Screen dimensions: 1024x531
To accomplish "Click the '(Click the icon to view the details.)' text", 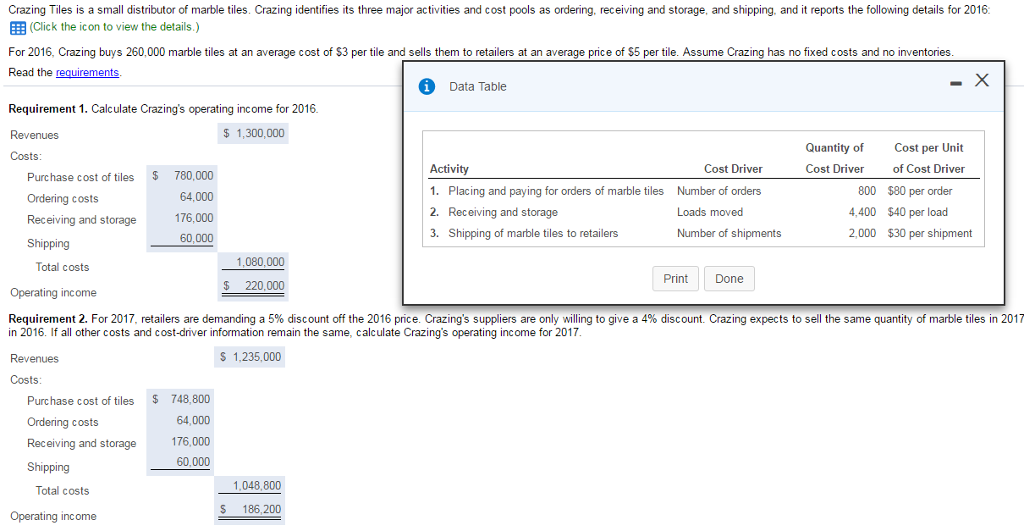I will click(115, 27).
